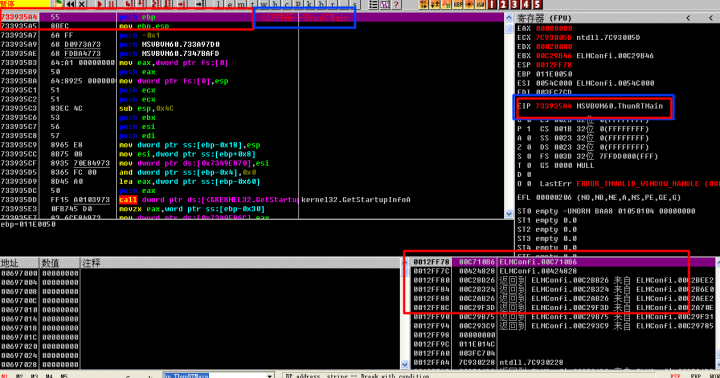Viewport: 720px width, 378px height.
Task: Select EAX 00000000 register row
Action: pyautogui.click(x=545, y=28)
